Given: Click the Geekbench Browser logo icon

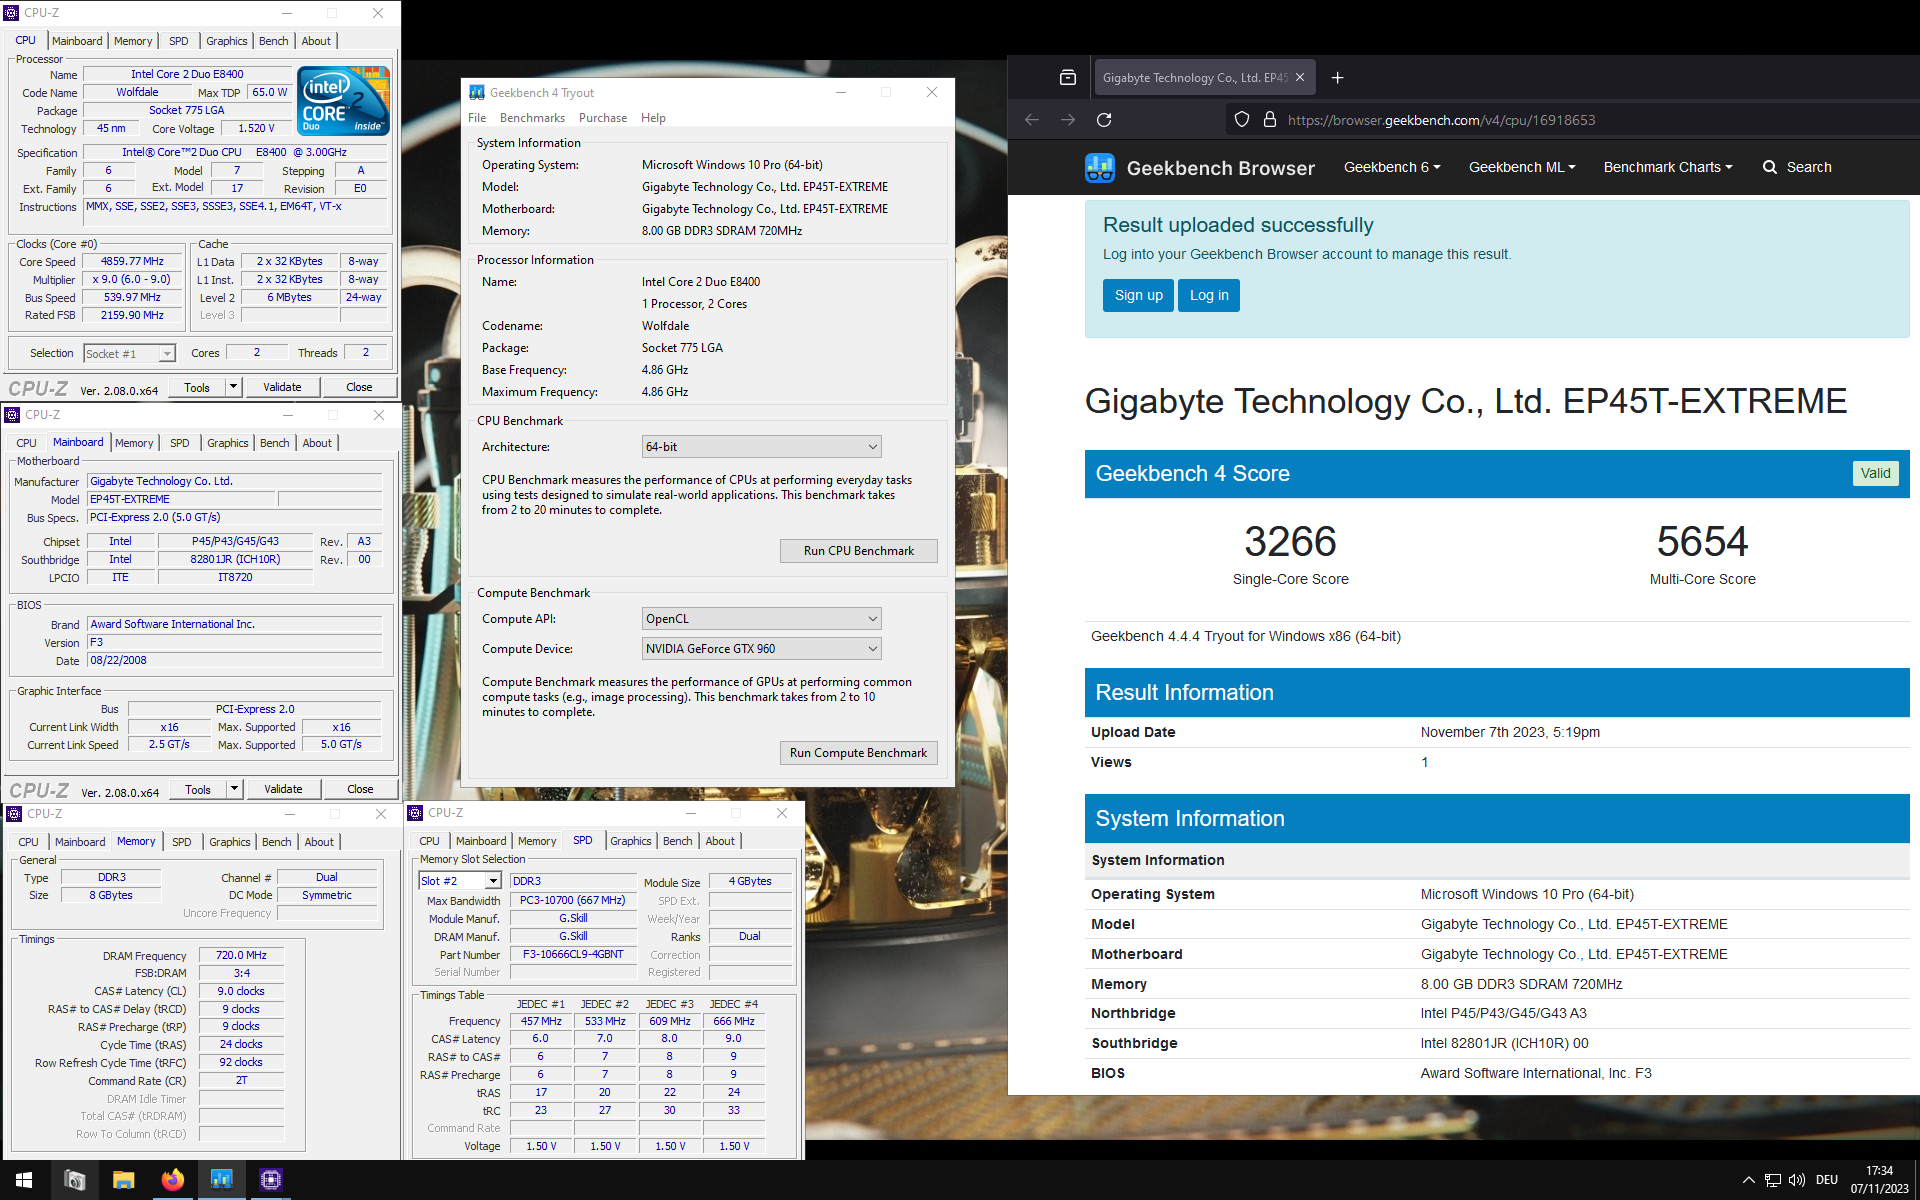Looking at the screenshot, I should tap(1100, 168).
